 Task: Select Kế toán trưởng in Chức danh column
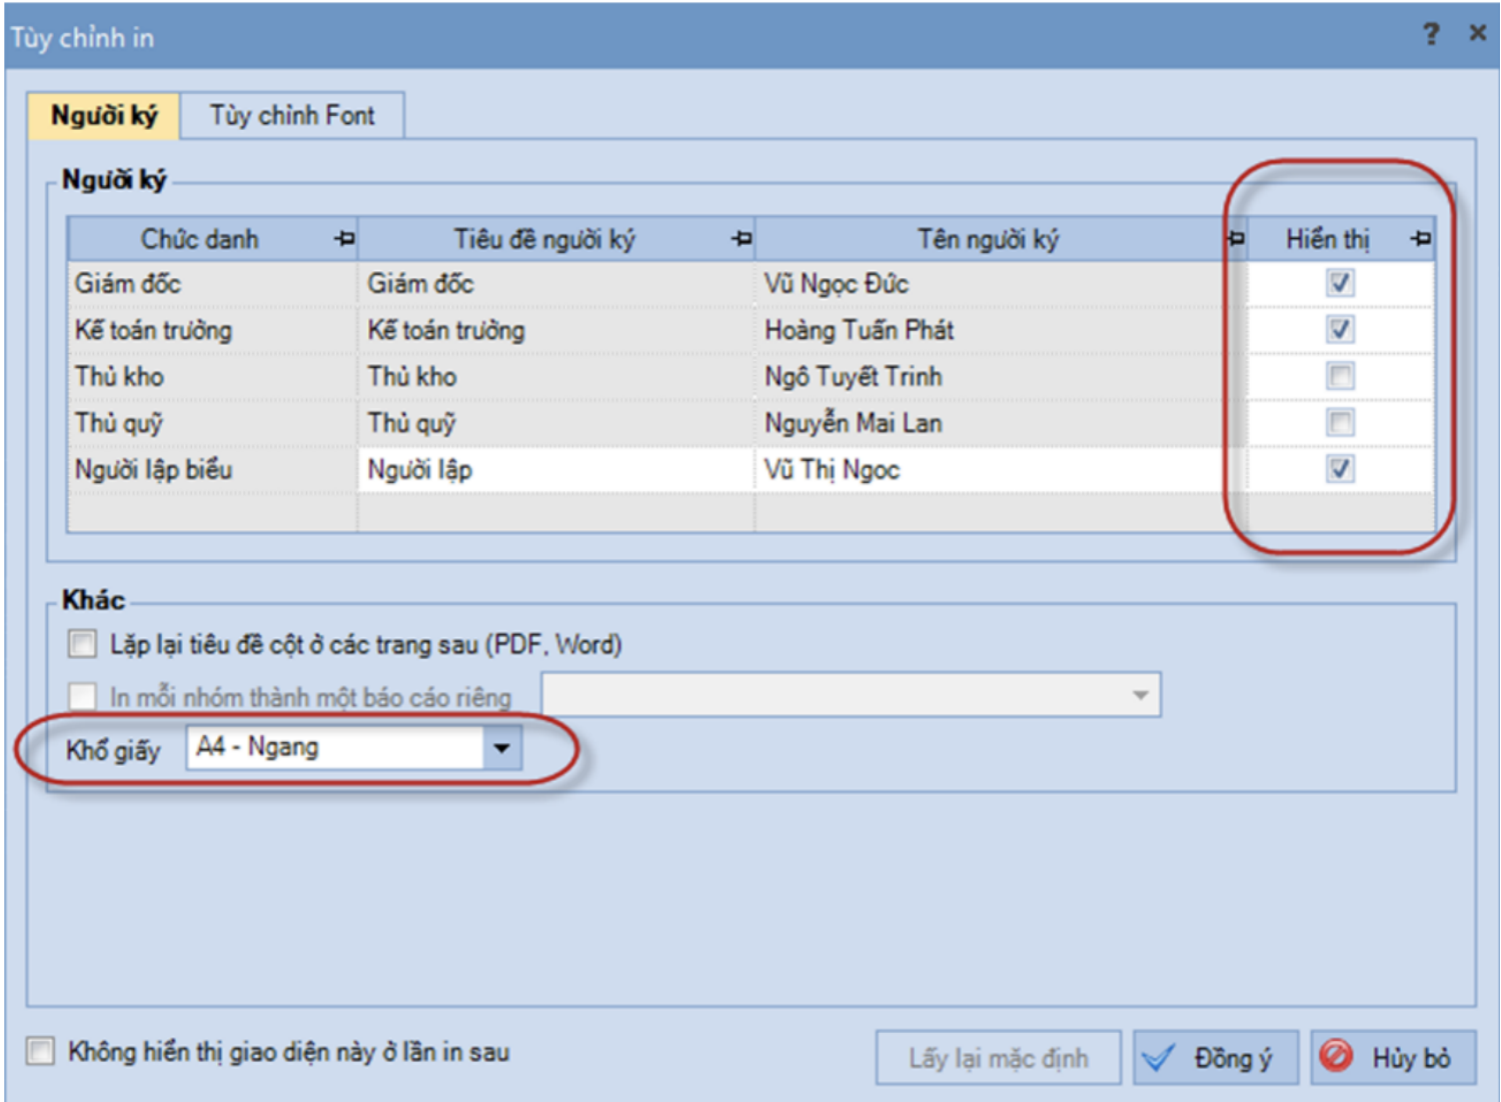pyautogui.click(x=212, y=329)
